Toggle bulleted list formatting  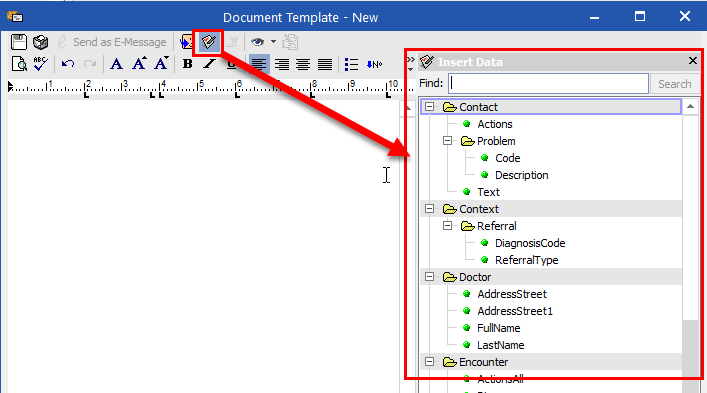[351, 64]
